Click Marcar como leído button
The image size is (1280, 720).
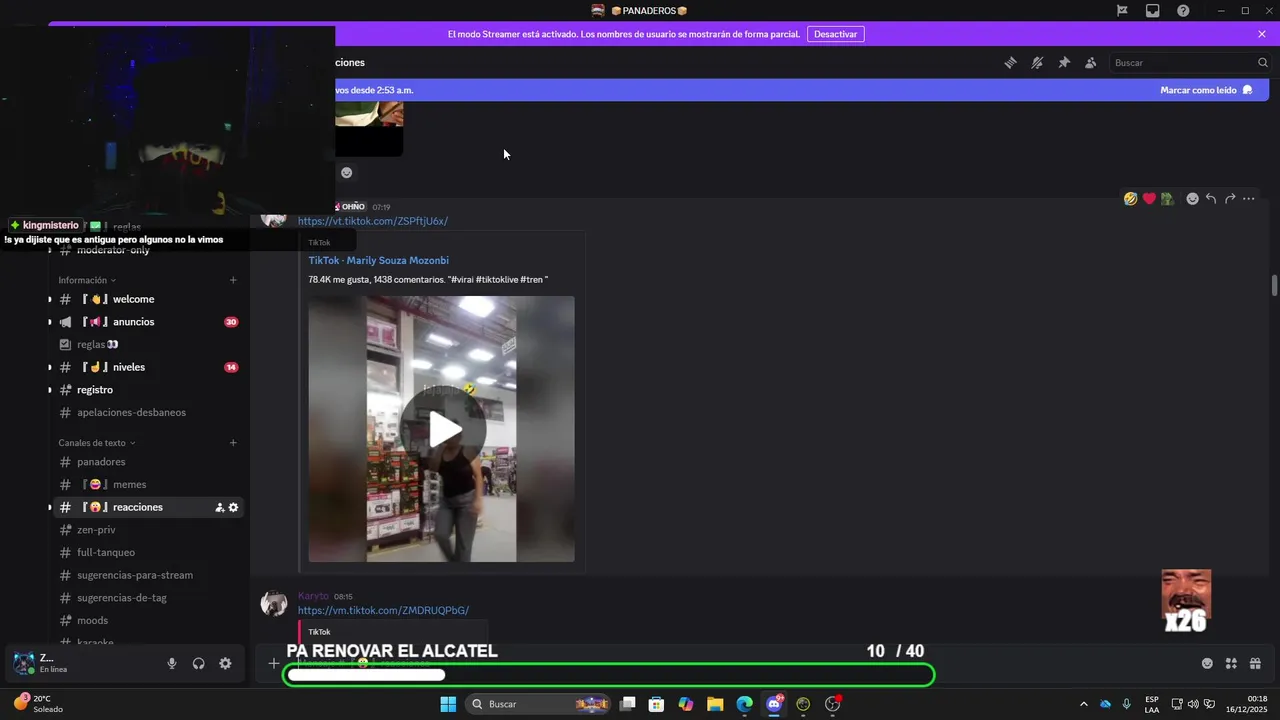pyautogui.click(x=1206, y=90)
